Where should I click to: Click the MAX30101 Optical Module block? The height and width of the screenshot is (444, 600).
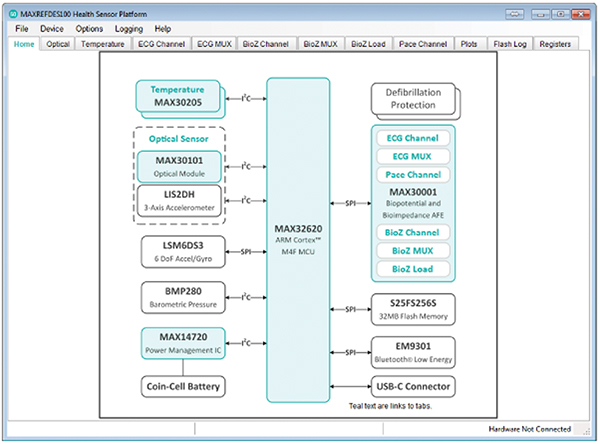point(179,166)
